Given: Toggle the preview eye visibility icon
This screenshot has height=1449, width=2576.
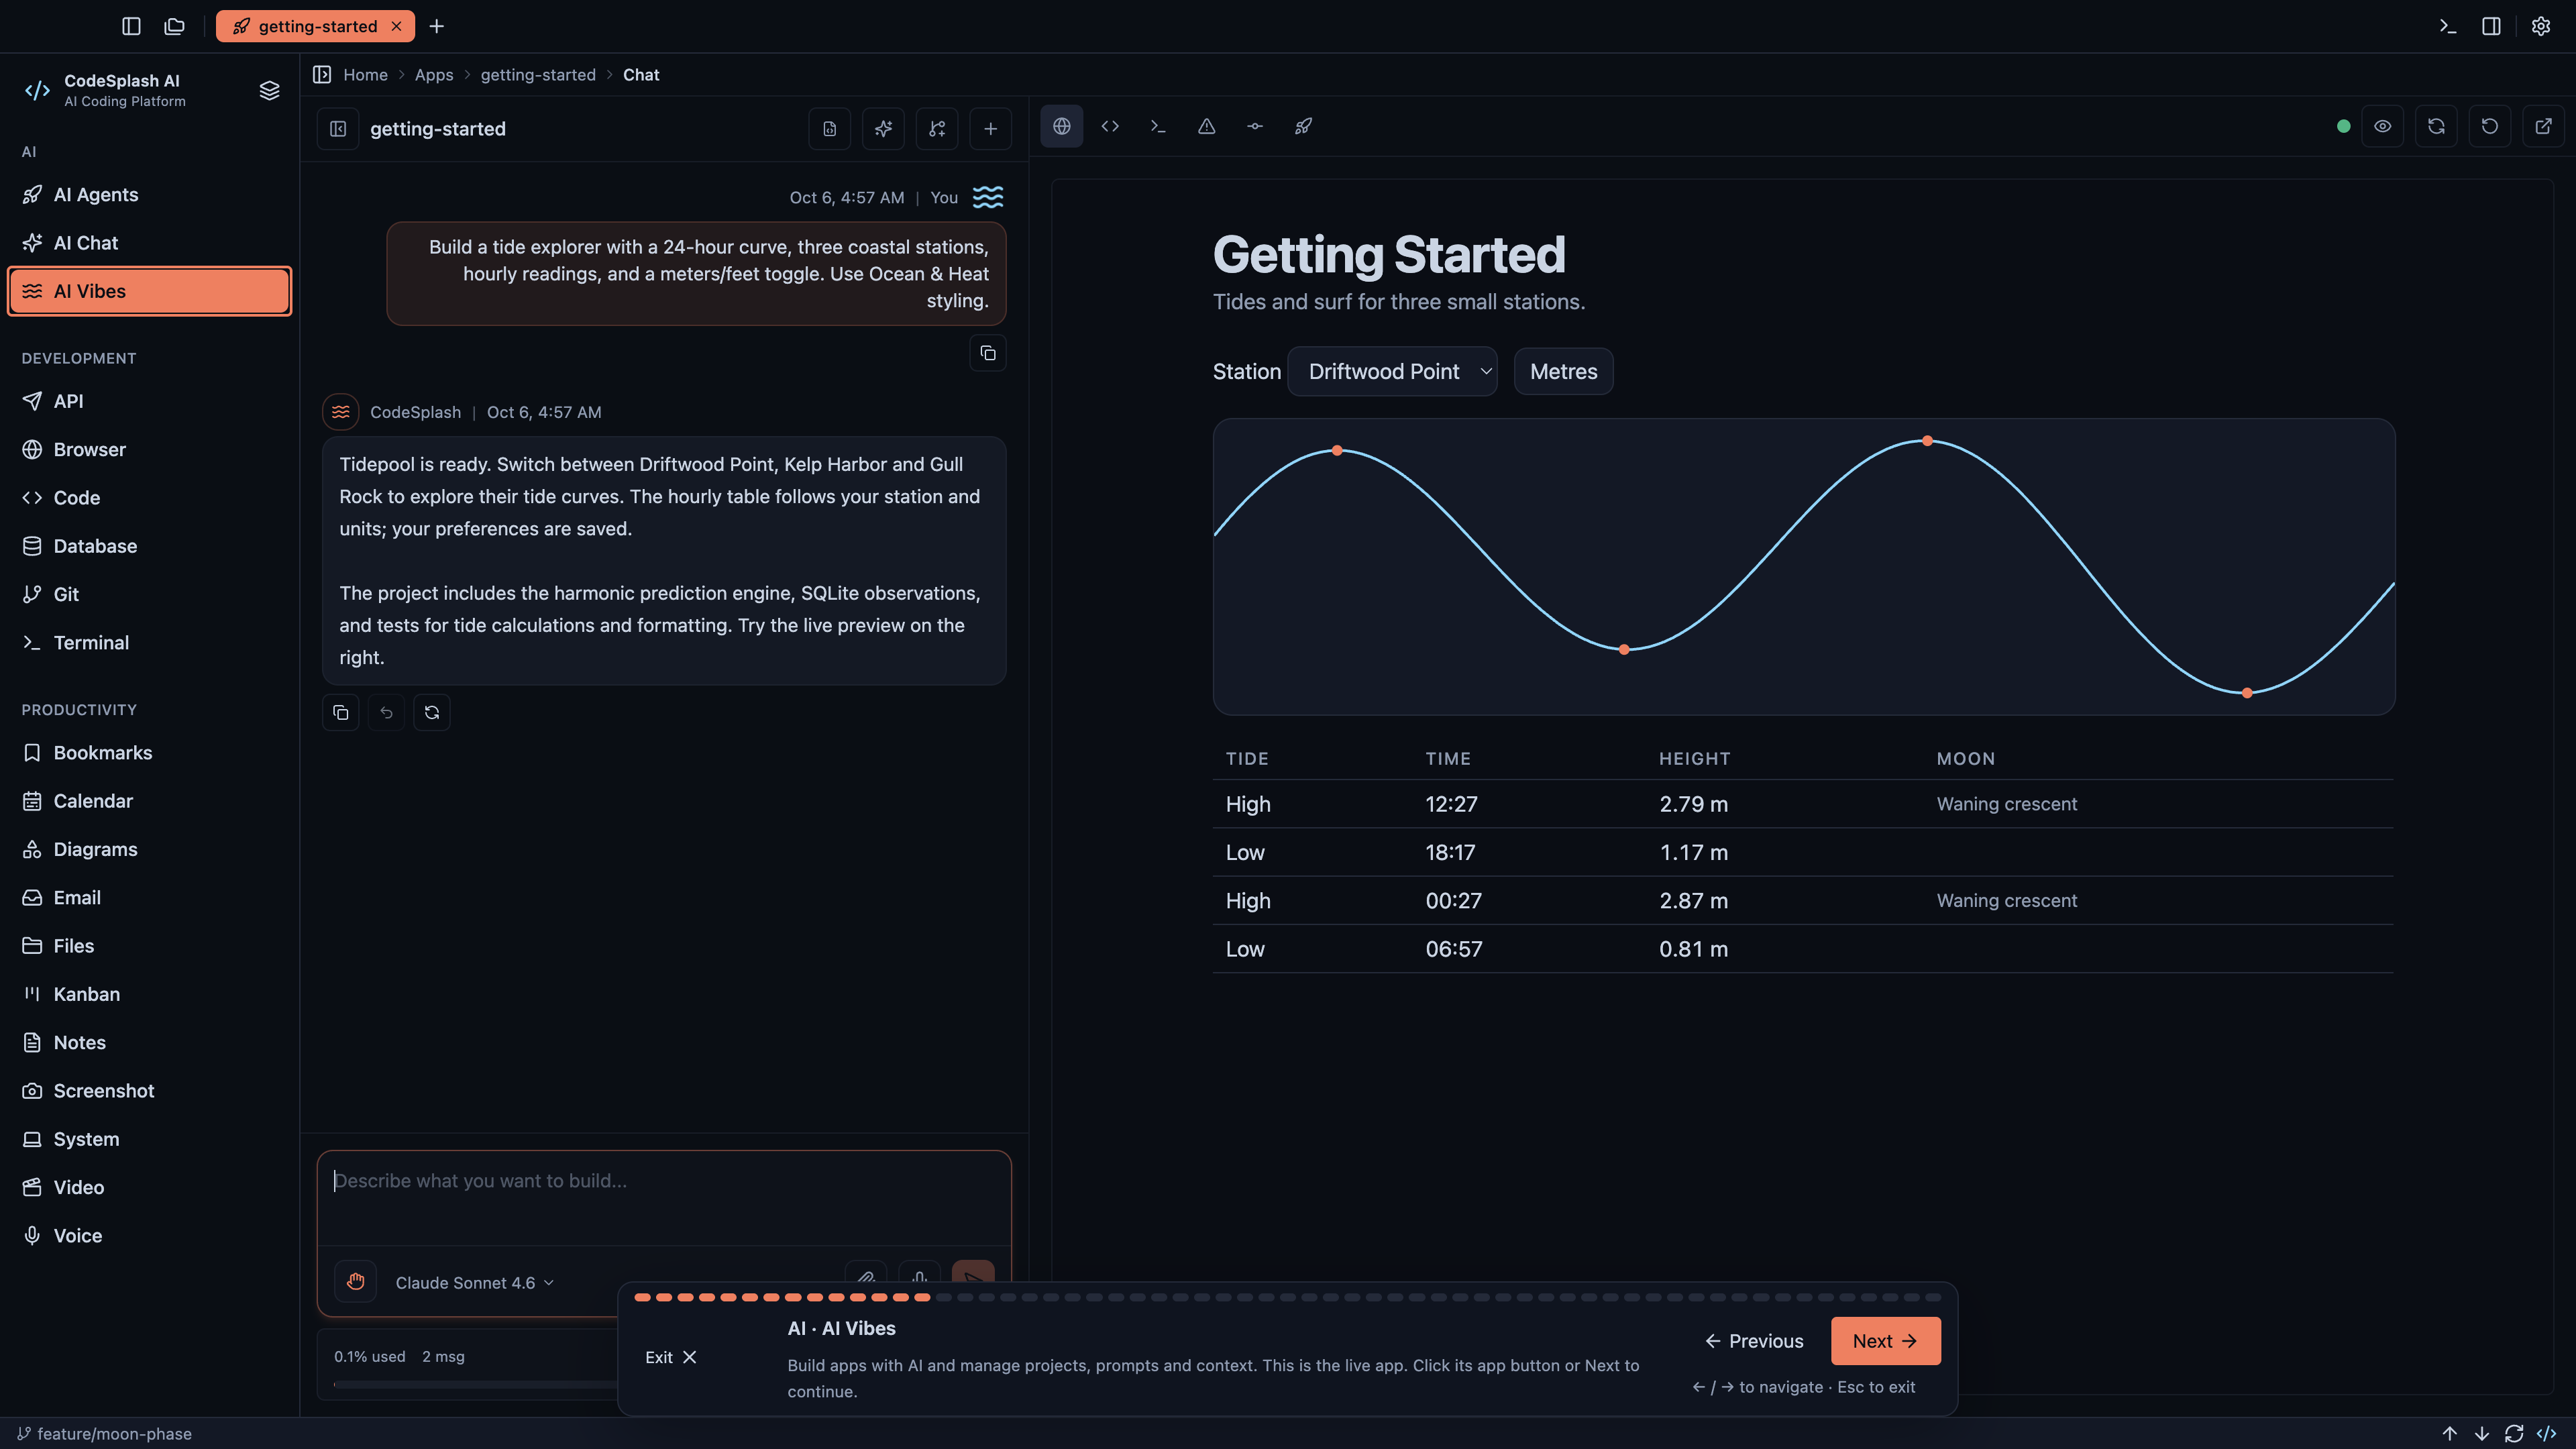Looking at the screenshot, I should (x=2383, y=126).
